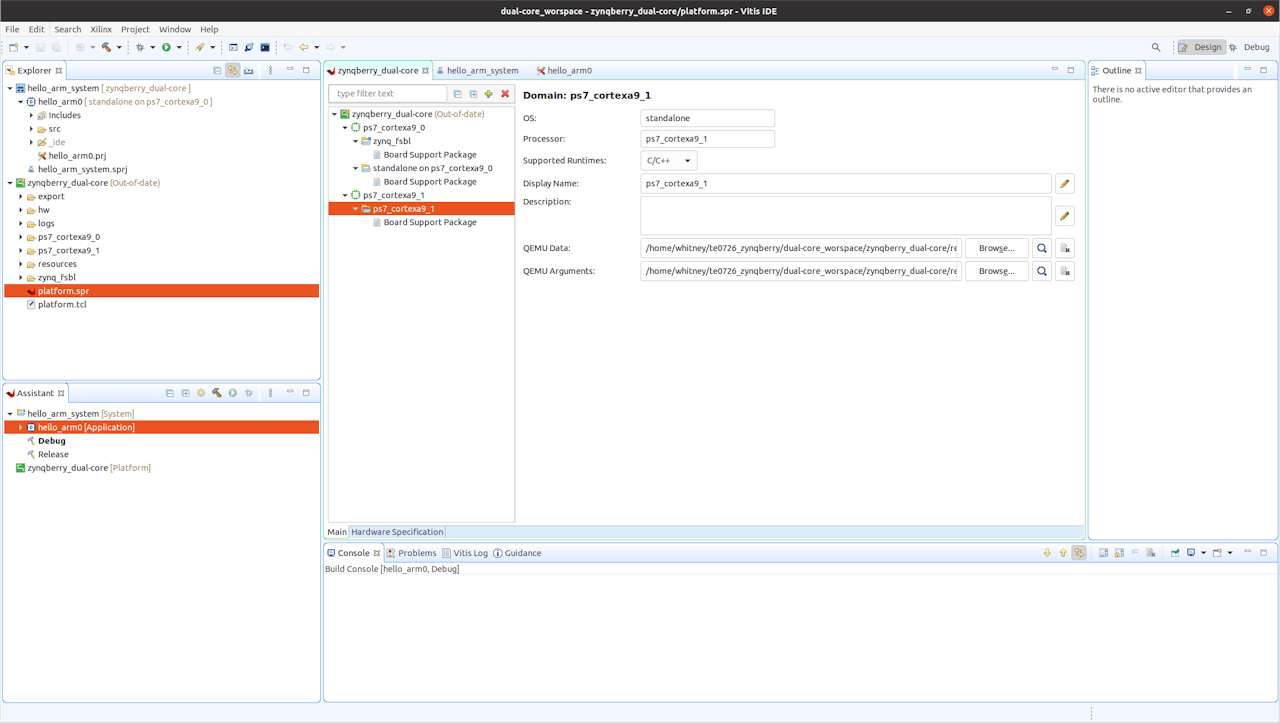The width and height of the screenshot is (1280, 723).
Task: Click the type filter text input field
Action: tap(388, 94)
